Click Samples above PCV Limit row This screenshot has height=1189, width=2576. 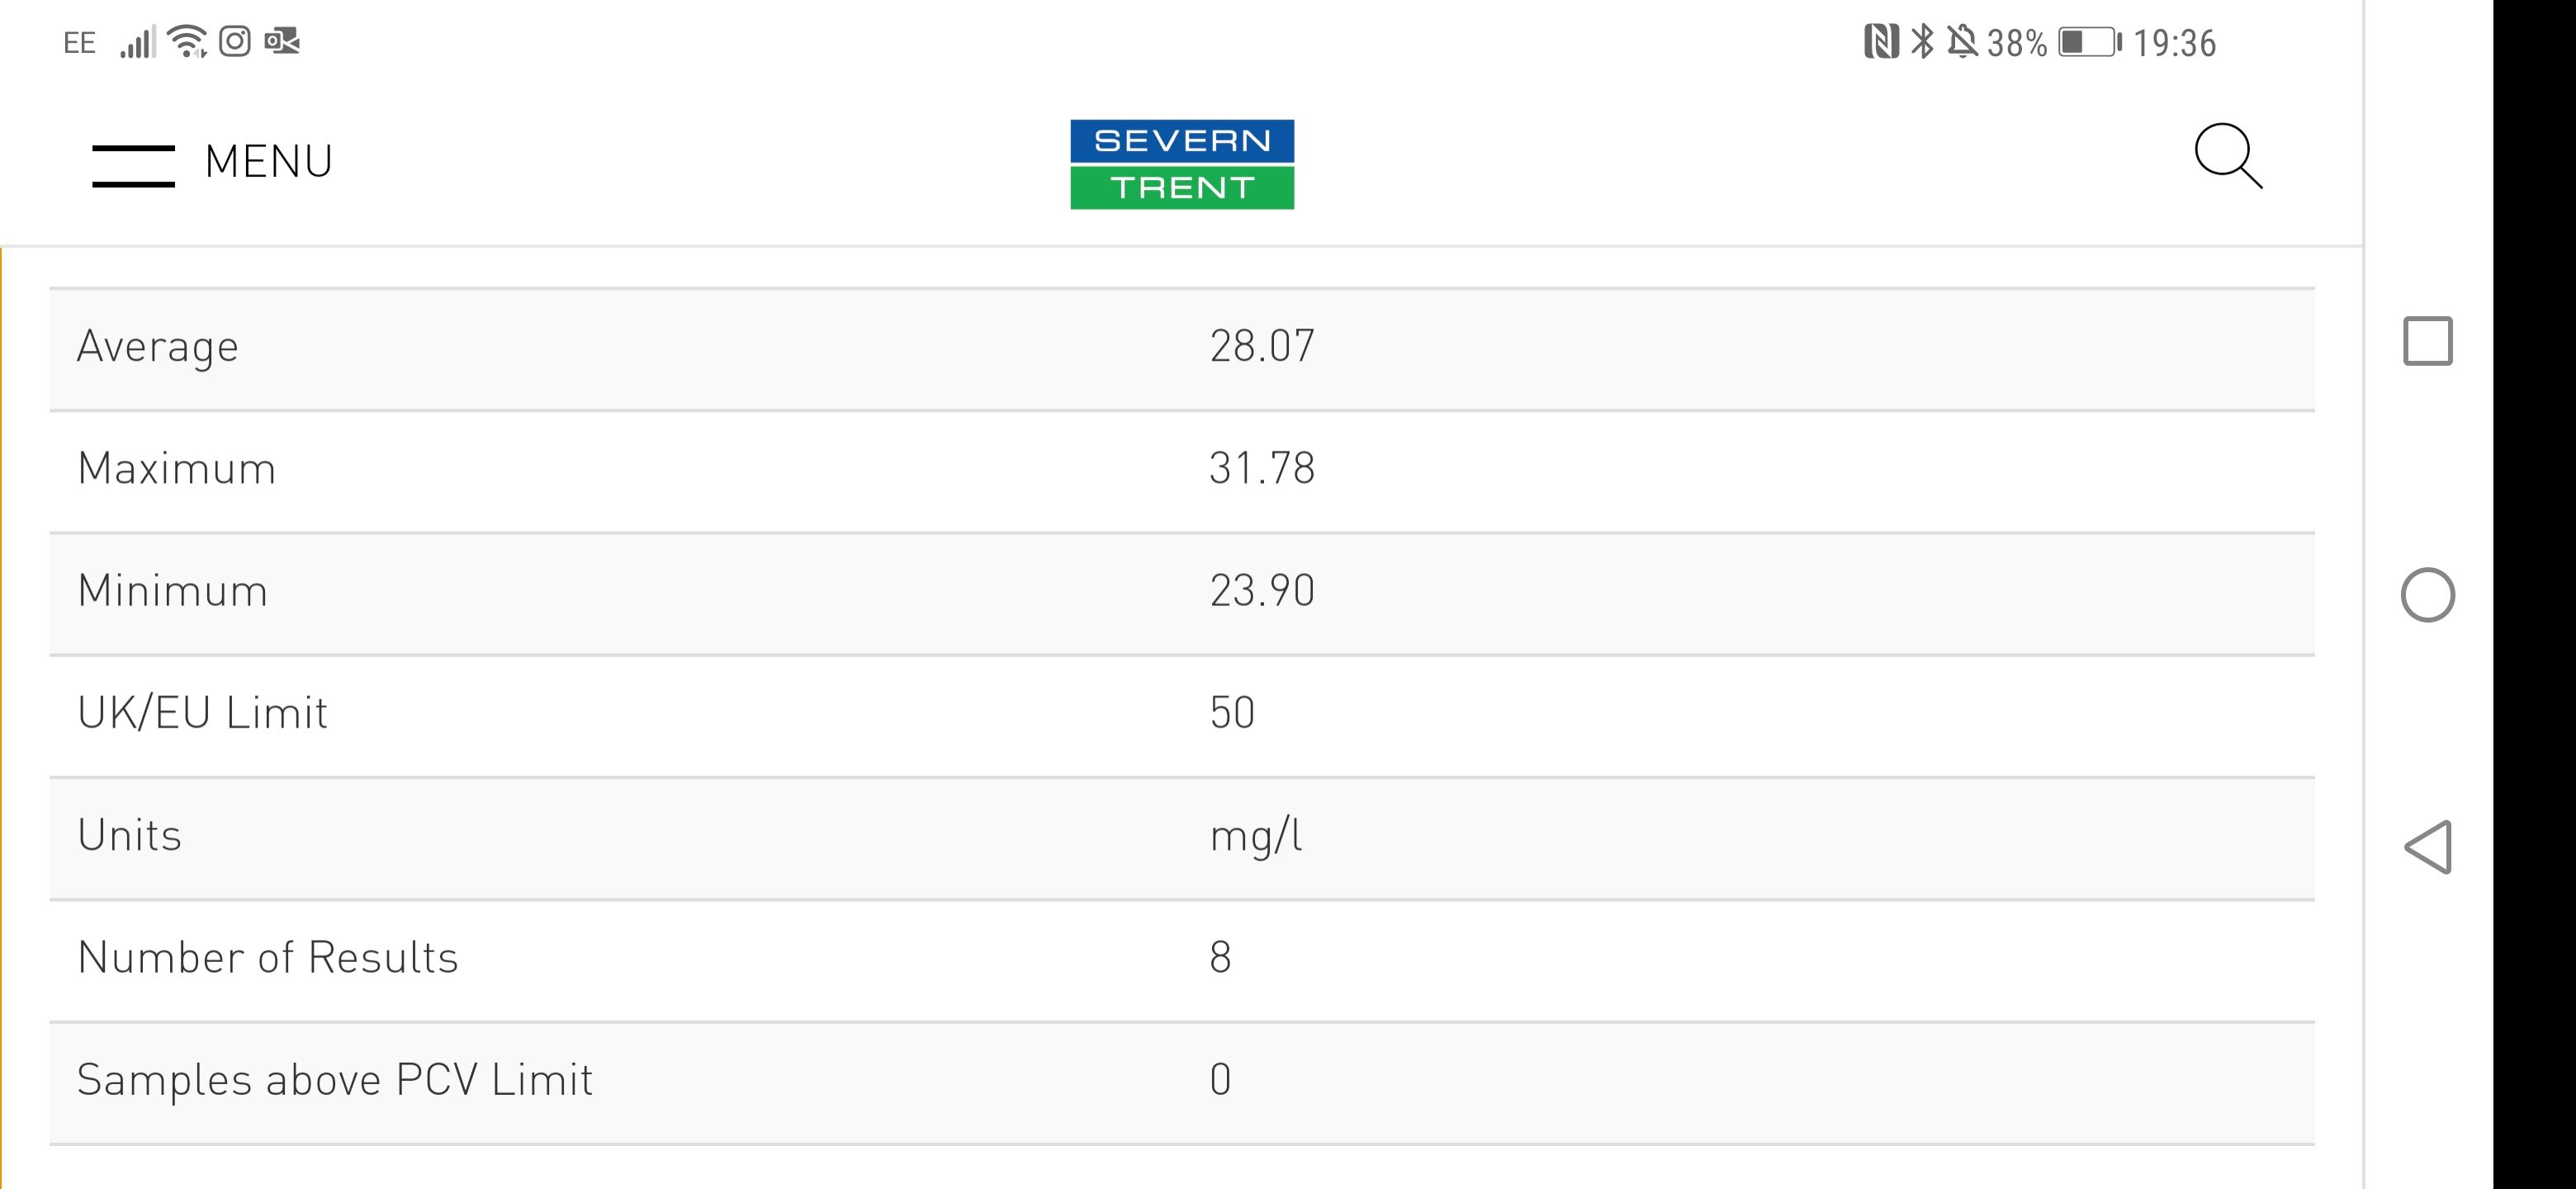[1182, 1083]
